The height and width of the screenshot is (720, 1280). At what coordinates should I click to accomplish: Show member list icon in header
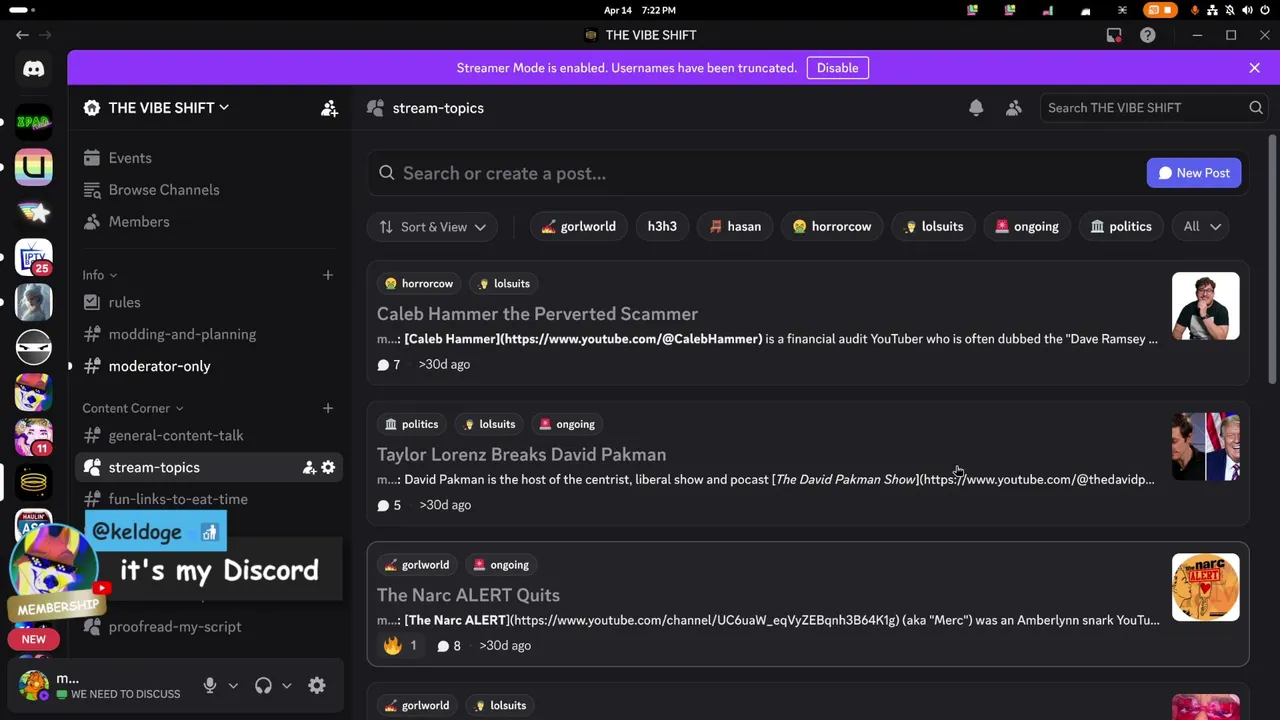(1014, 108)
